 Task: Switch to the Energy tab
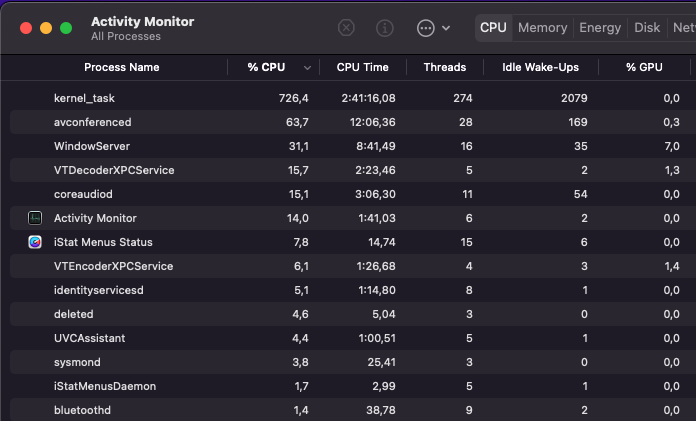[600, 28]
